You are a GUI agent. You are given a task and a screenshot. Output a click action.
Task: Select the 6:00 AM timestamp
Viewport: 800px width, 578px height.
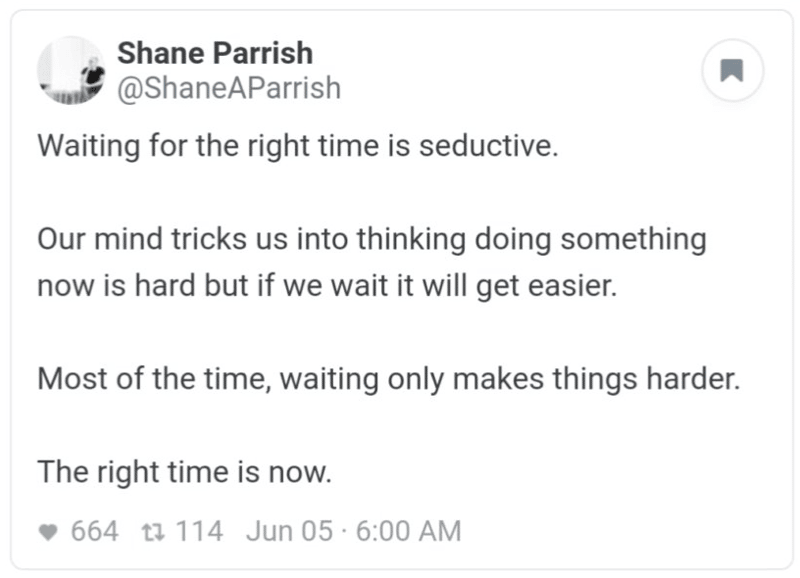(408, 531)
